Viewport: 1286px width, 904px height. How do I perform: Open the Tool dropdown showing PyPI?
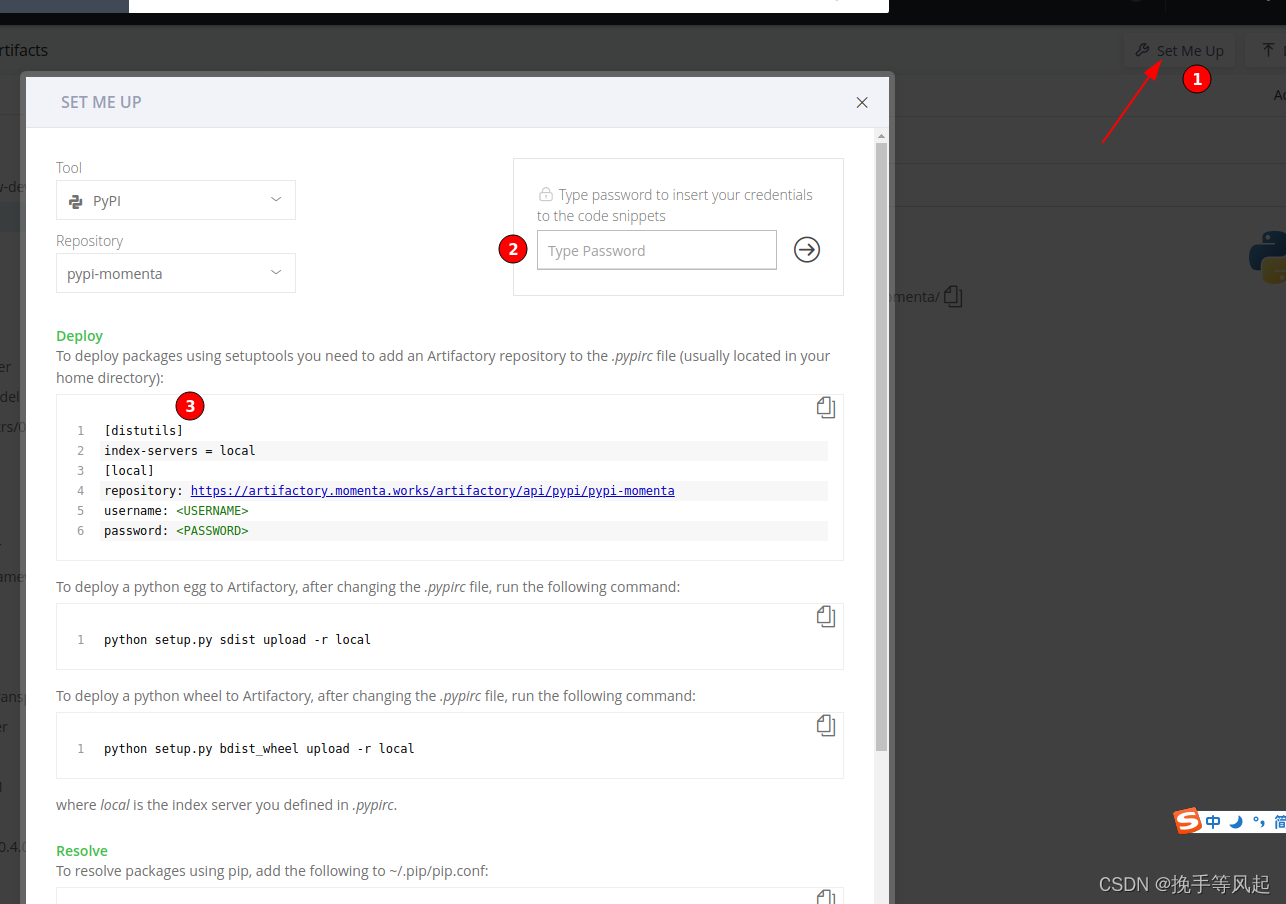click(176, 200)
